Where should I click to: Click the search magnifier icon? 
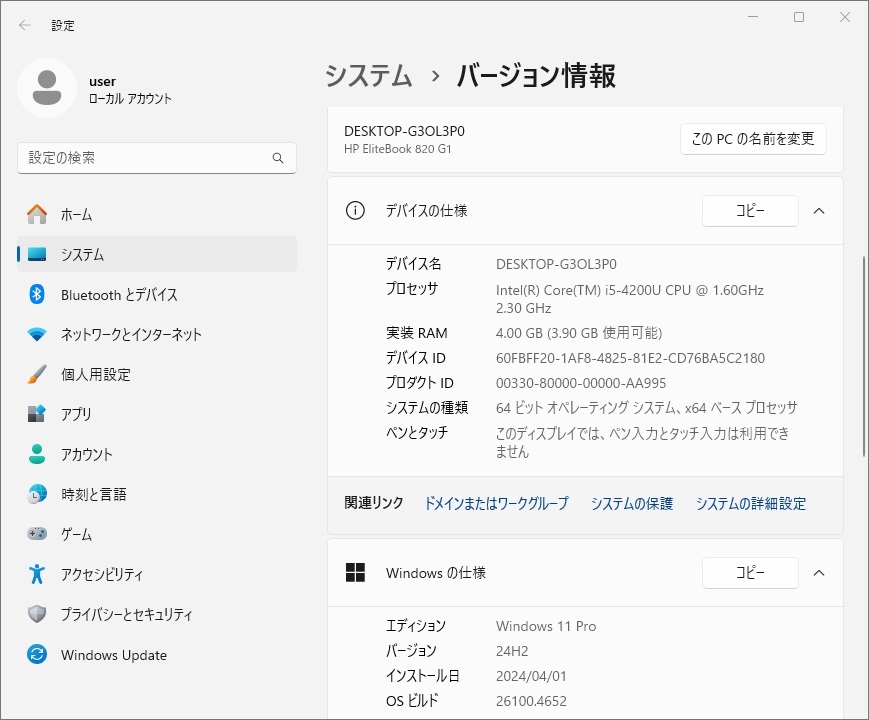pyautogui.click(x=278, y=158)
